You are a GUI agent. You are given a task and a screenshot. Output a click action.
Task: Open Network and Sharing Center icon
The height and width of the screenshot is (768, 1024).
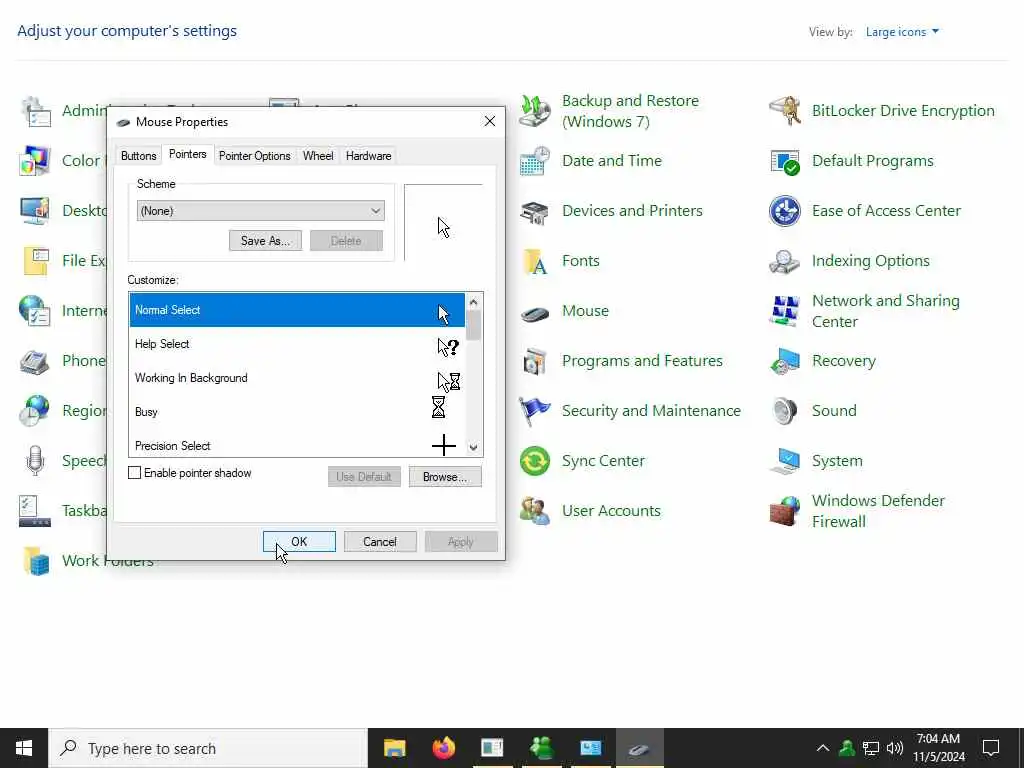coord(784,312)
